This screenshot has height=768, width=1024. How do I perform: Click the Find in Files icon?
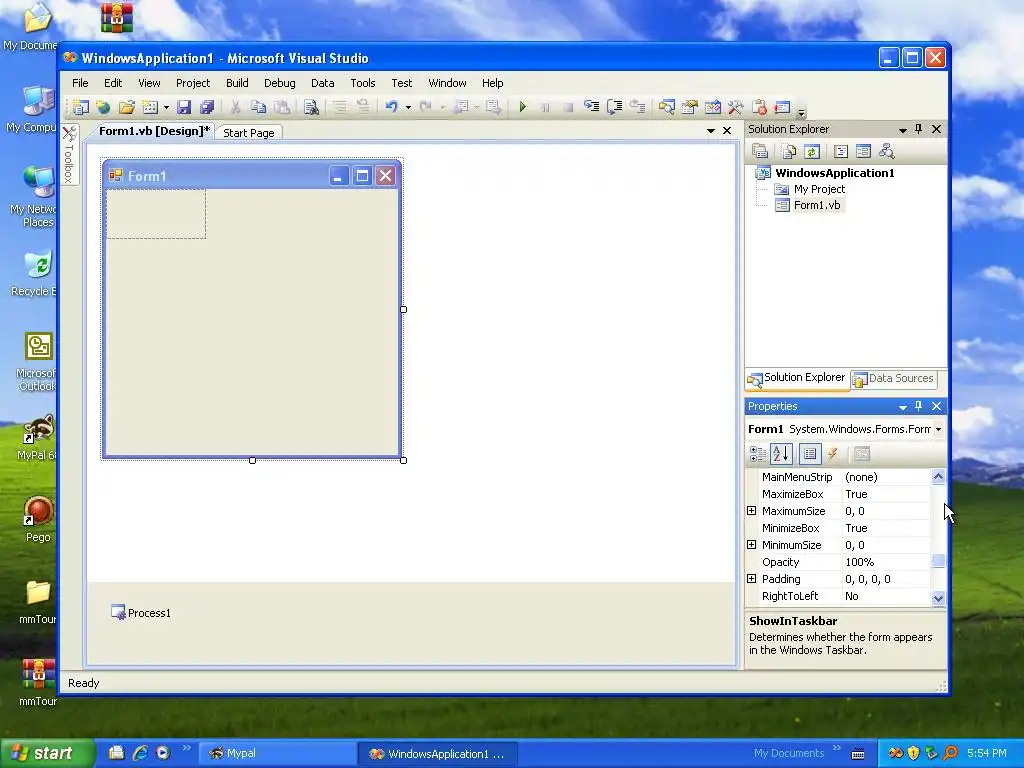[312, 106]
